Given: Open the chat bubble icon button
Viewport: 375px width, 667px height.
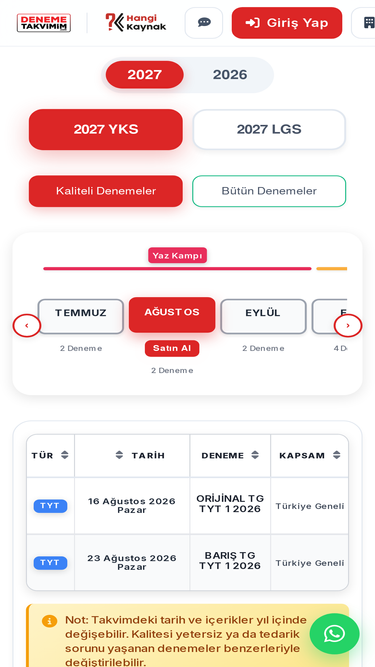Looking at the screenshot, I should 204,23.
